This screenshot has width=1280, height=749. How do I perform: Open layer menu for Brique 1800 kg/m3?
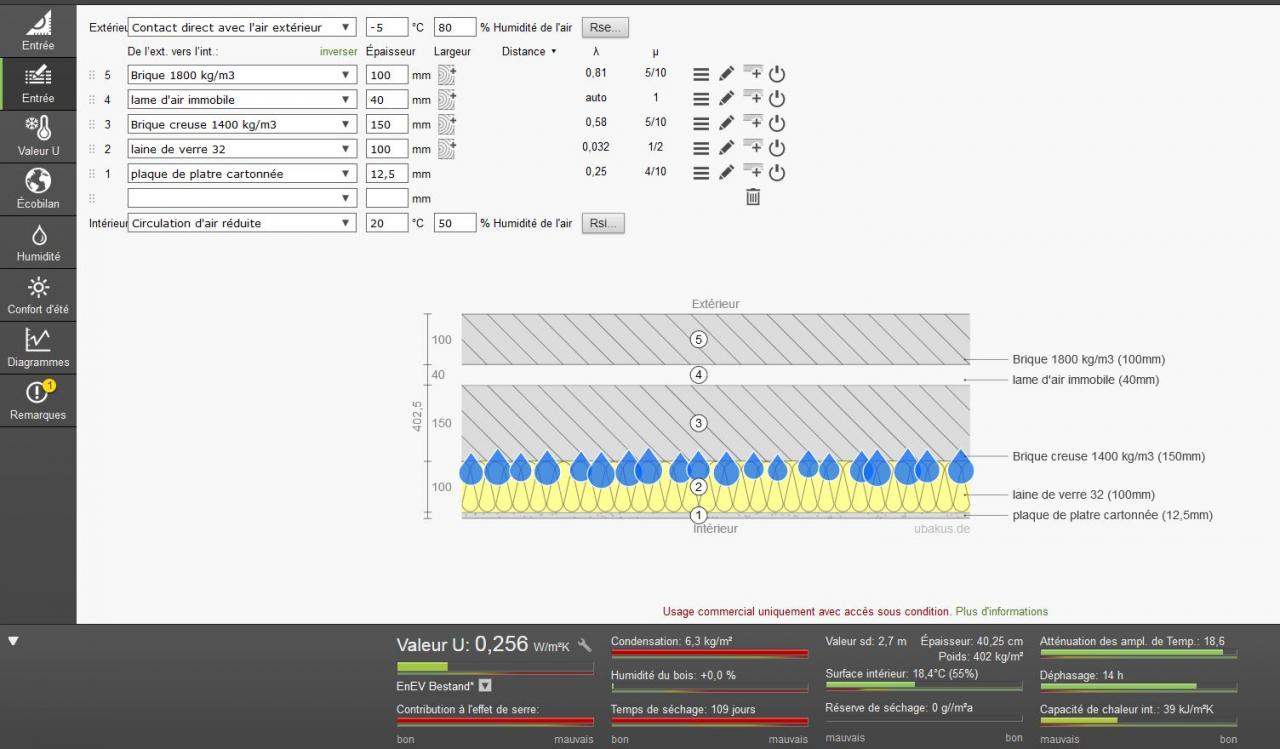point(701,74)
